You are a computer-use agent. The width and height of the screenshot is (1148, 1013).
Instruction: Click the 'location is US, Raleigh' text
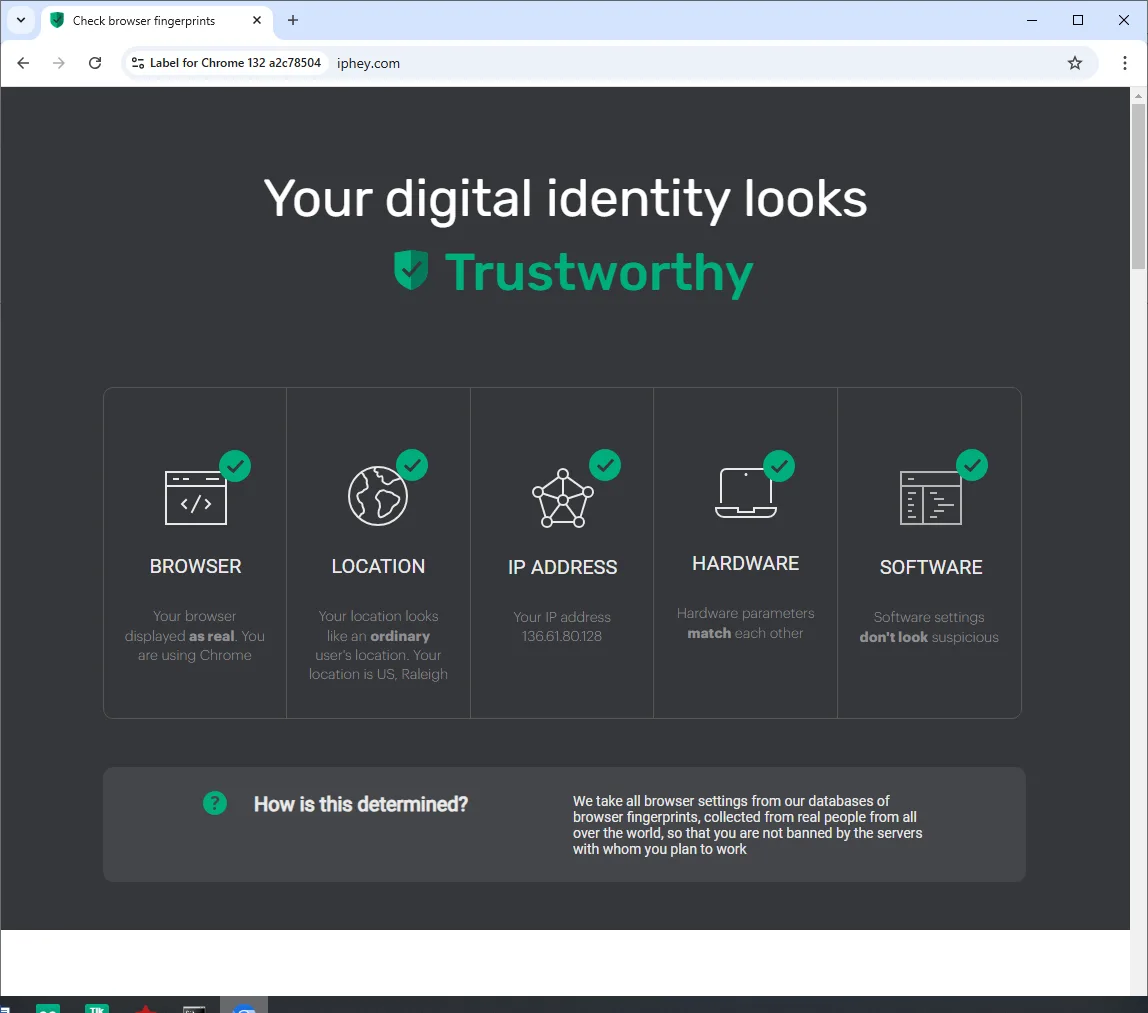[x=378, y=674]
